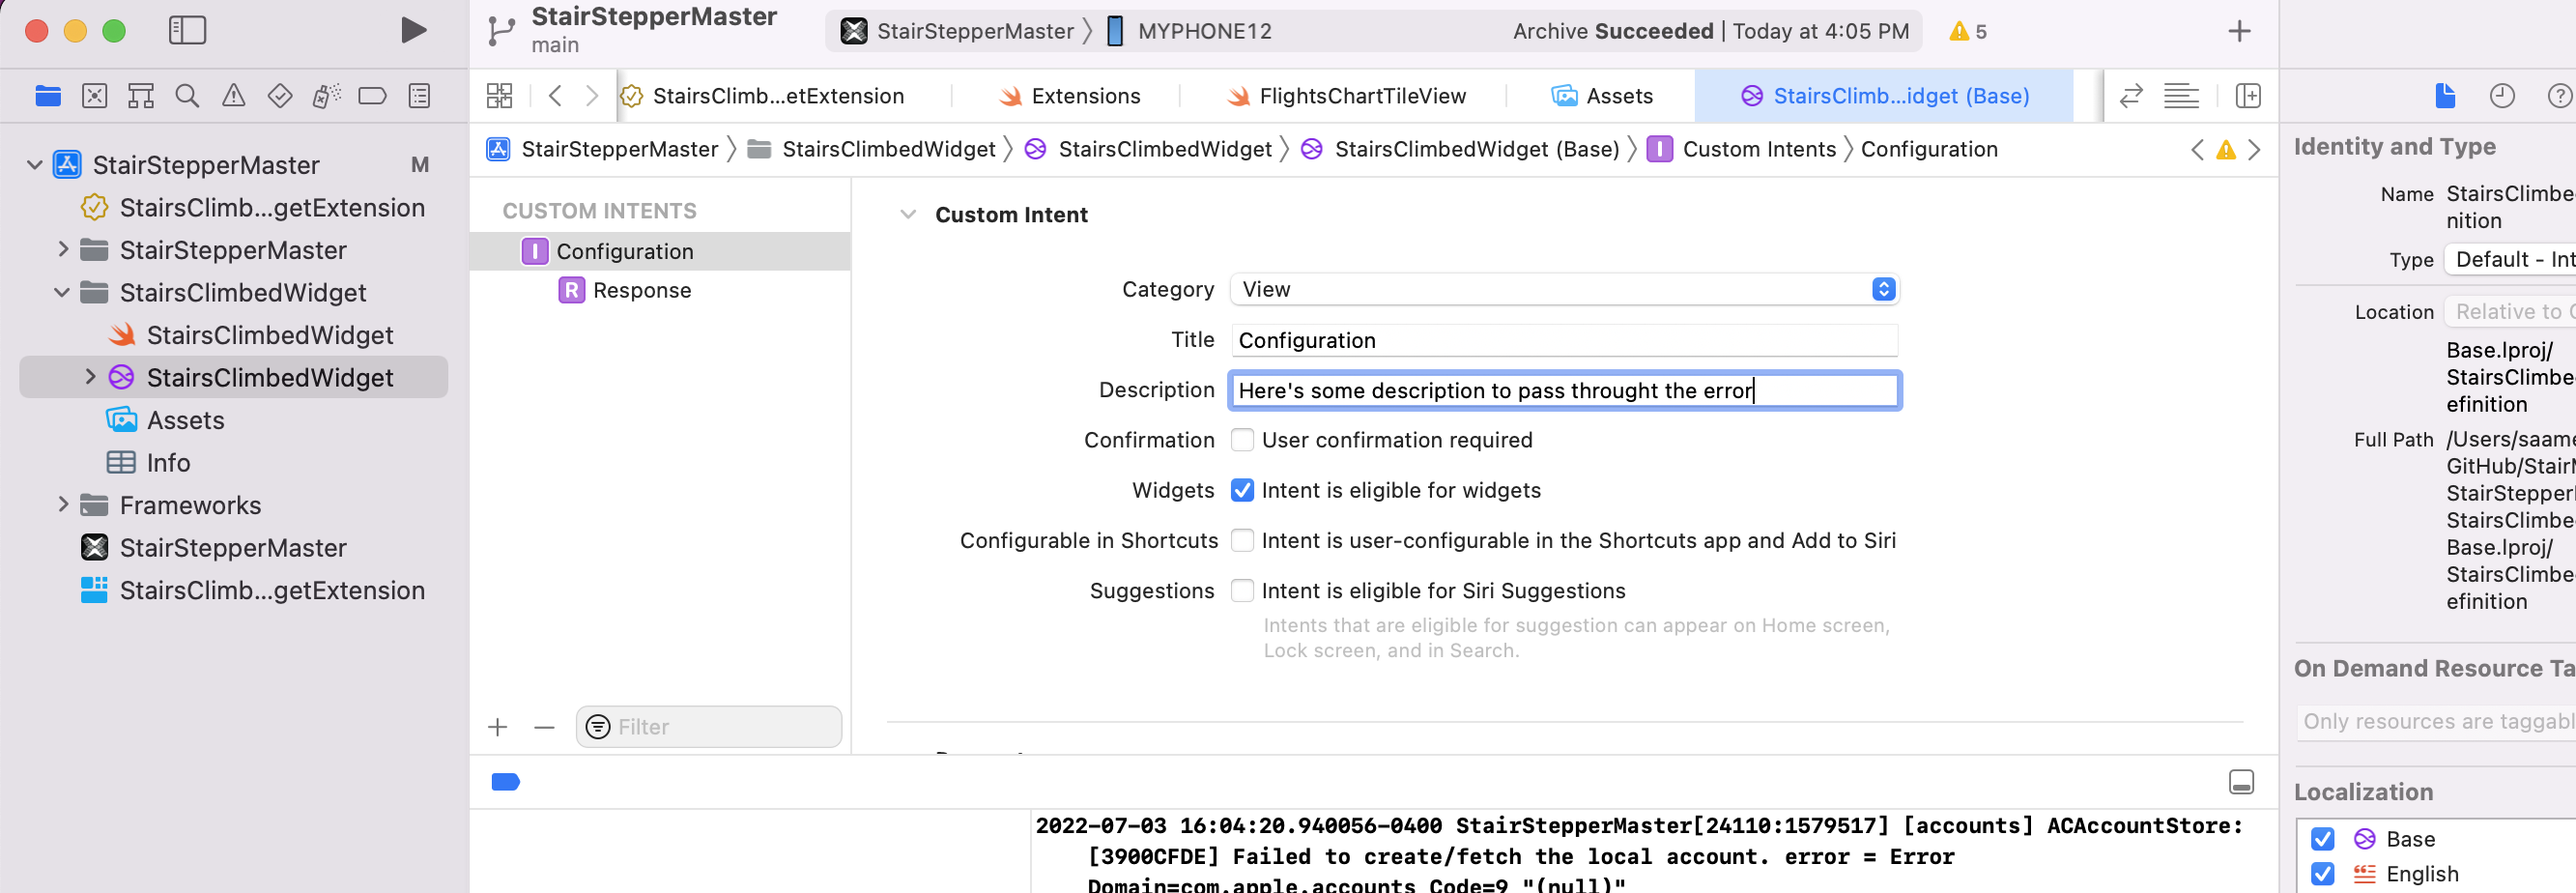Open the Report navigator
Screen dimensions: 2576x893
pyautogui.click(x=420, y=96)
